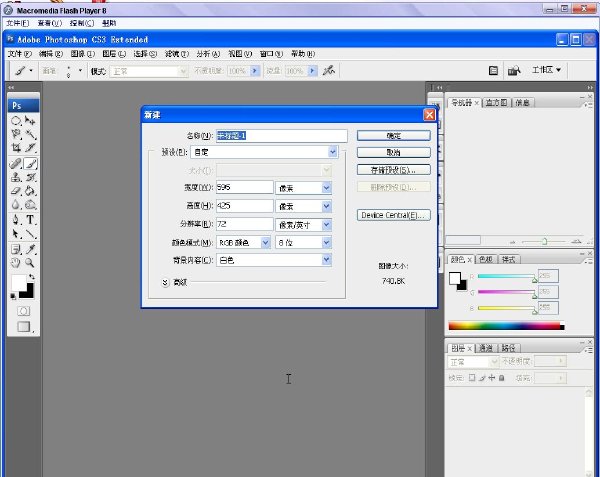Viewport: 600px width, 477px height.
Task: Click the Cancel button in New dialog
Action: (x=393, y=152)
